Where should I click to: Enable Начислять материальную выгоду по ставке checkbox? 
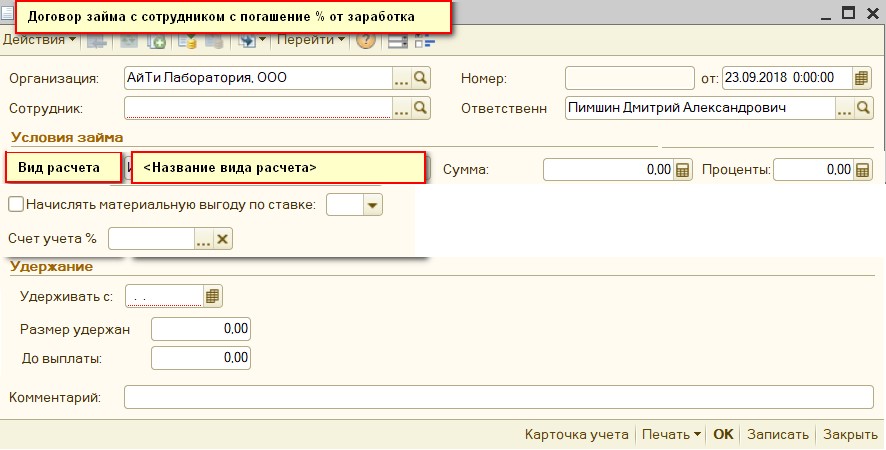(x=15, y=204)
